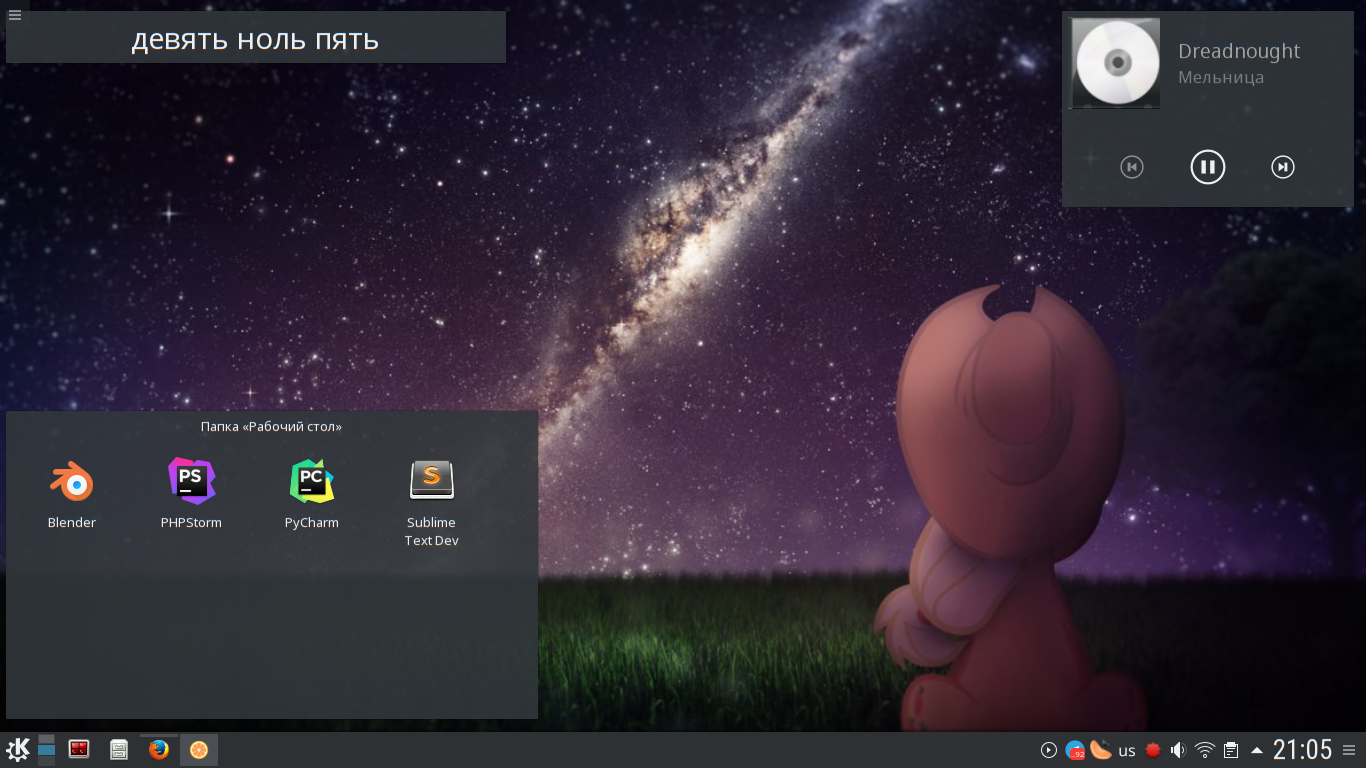Open the volume control in the tray
The height and width of the screenshot is (768, 1366).
(1178, 750)
